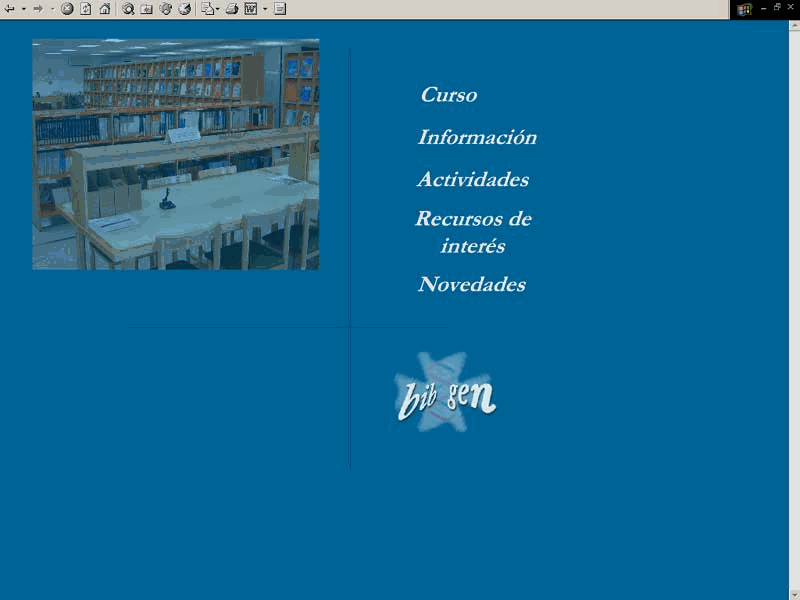Open dropdown arrow next to Word edit icon

click(265, 9)
